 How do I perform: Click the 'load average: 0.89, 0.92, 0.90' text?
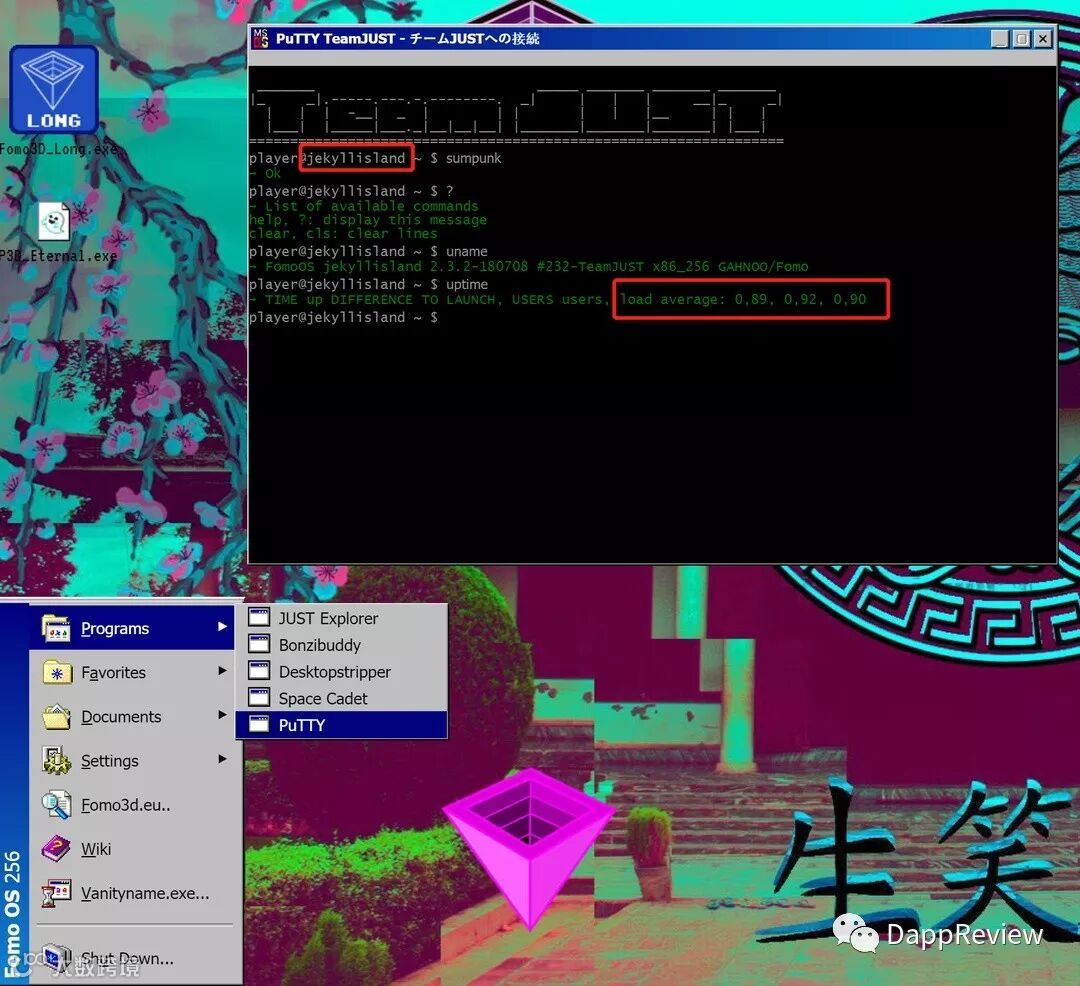pyautogui.click(x=742, y=299)
